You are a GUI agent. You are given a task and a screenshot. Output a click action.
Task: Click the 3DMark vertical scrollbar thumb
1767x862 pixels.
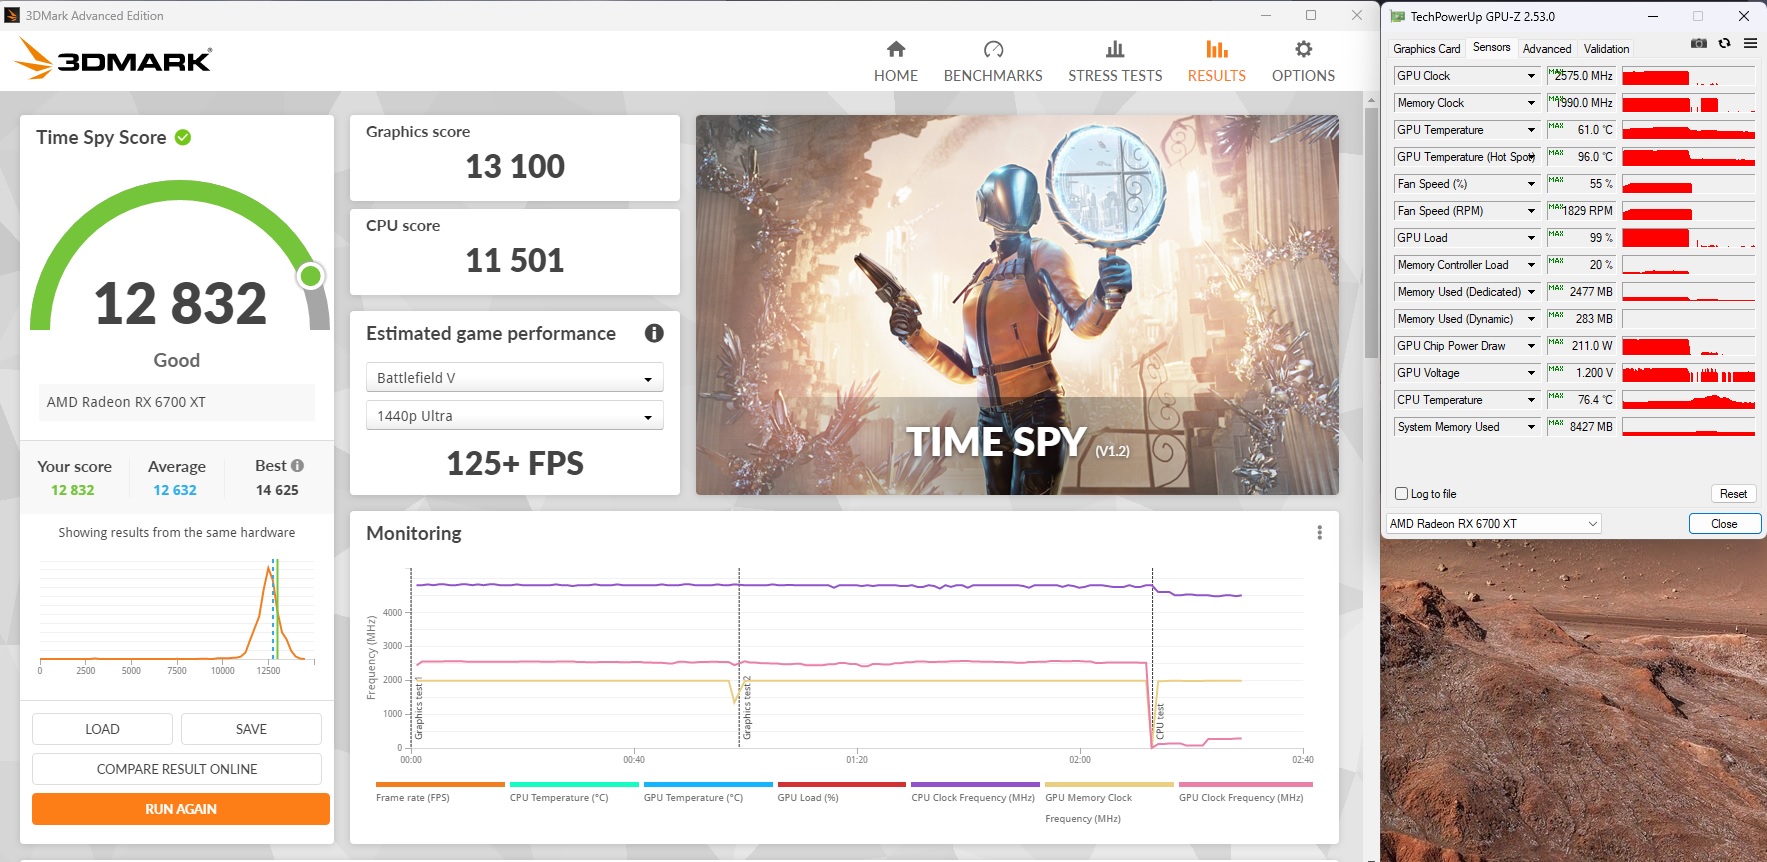1371,235
